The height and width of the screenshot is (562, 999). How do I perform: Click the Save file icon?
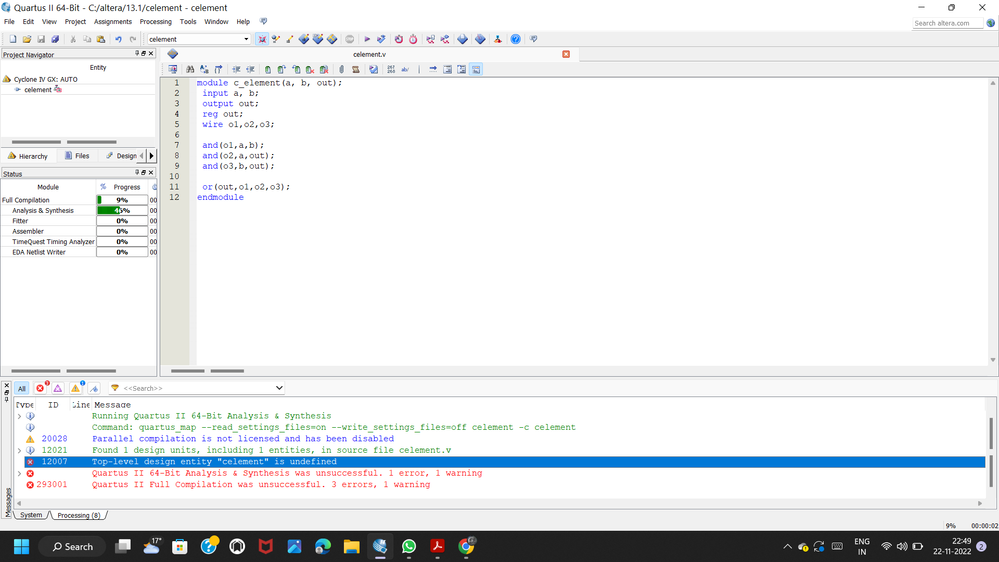(40, 39)
